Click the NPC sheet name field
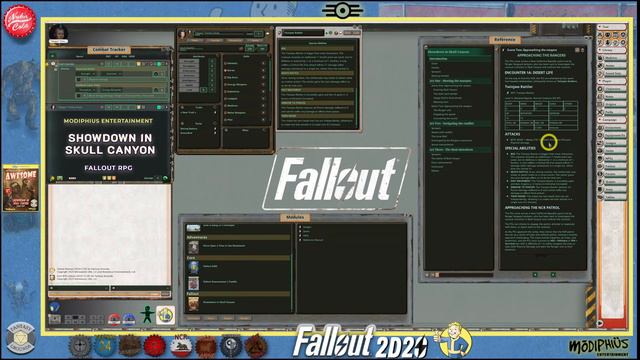Viewport: 640px width, 360px height. (304, 33)
